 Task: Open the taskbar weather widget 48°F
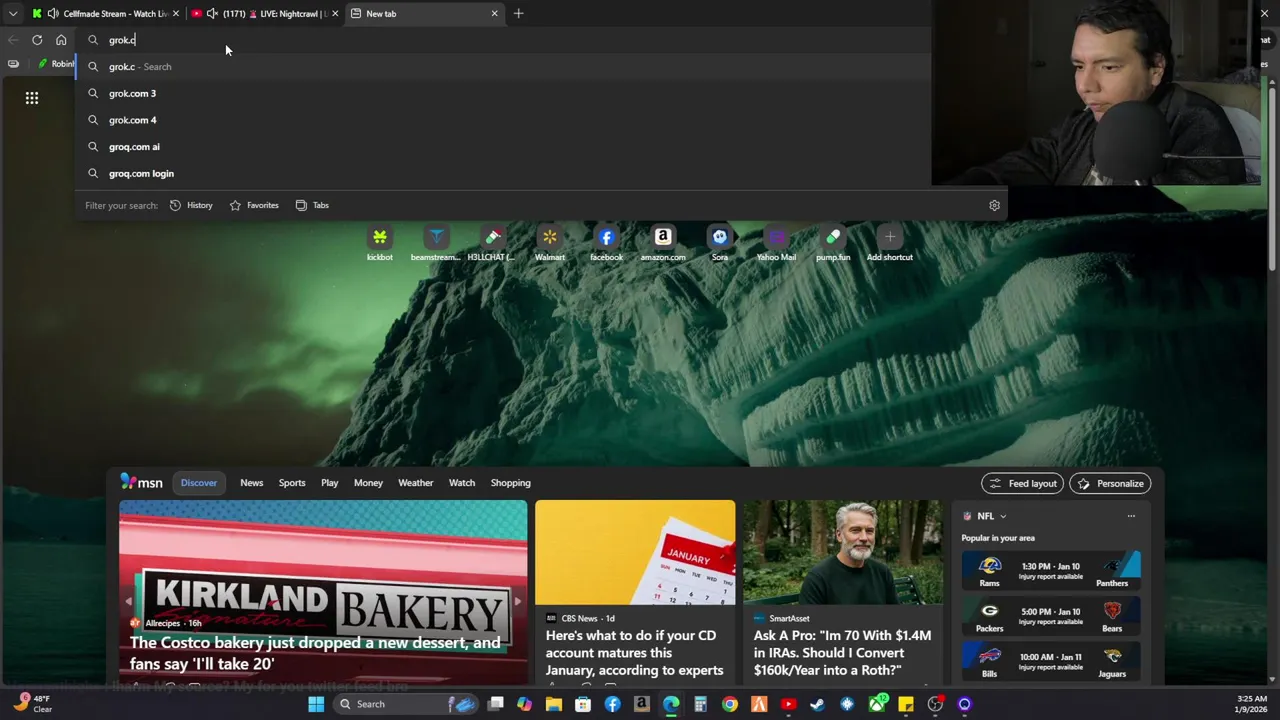[32, 704]
